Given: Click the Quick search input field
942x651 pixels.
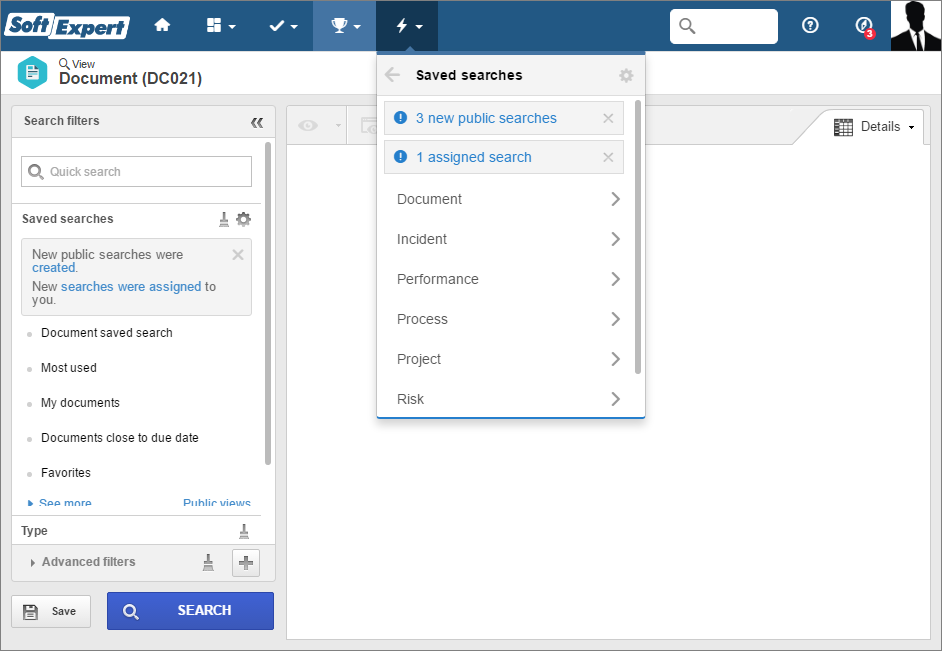Looking at the screenshot, I should pos(136,172).
